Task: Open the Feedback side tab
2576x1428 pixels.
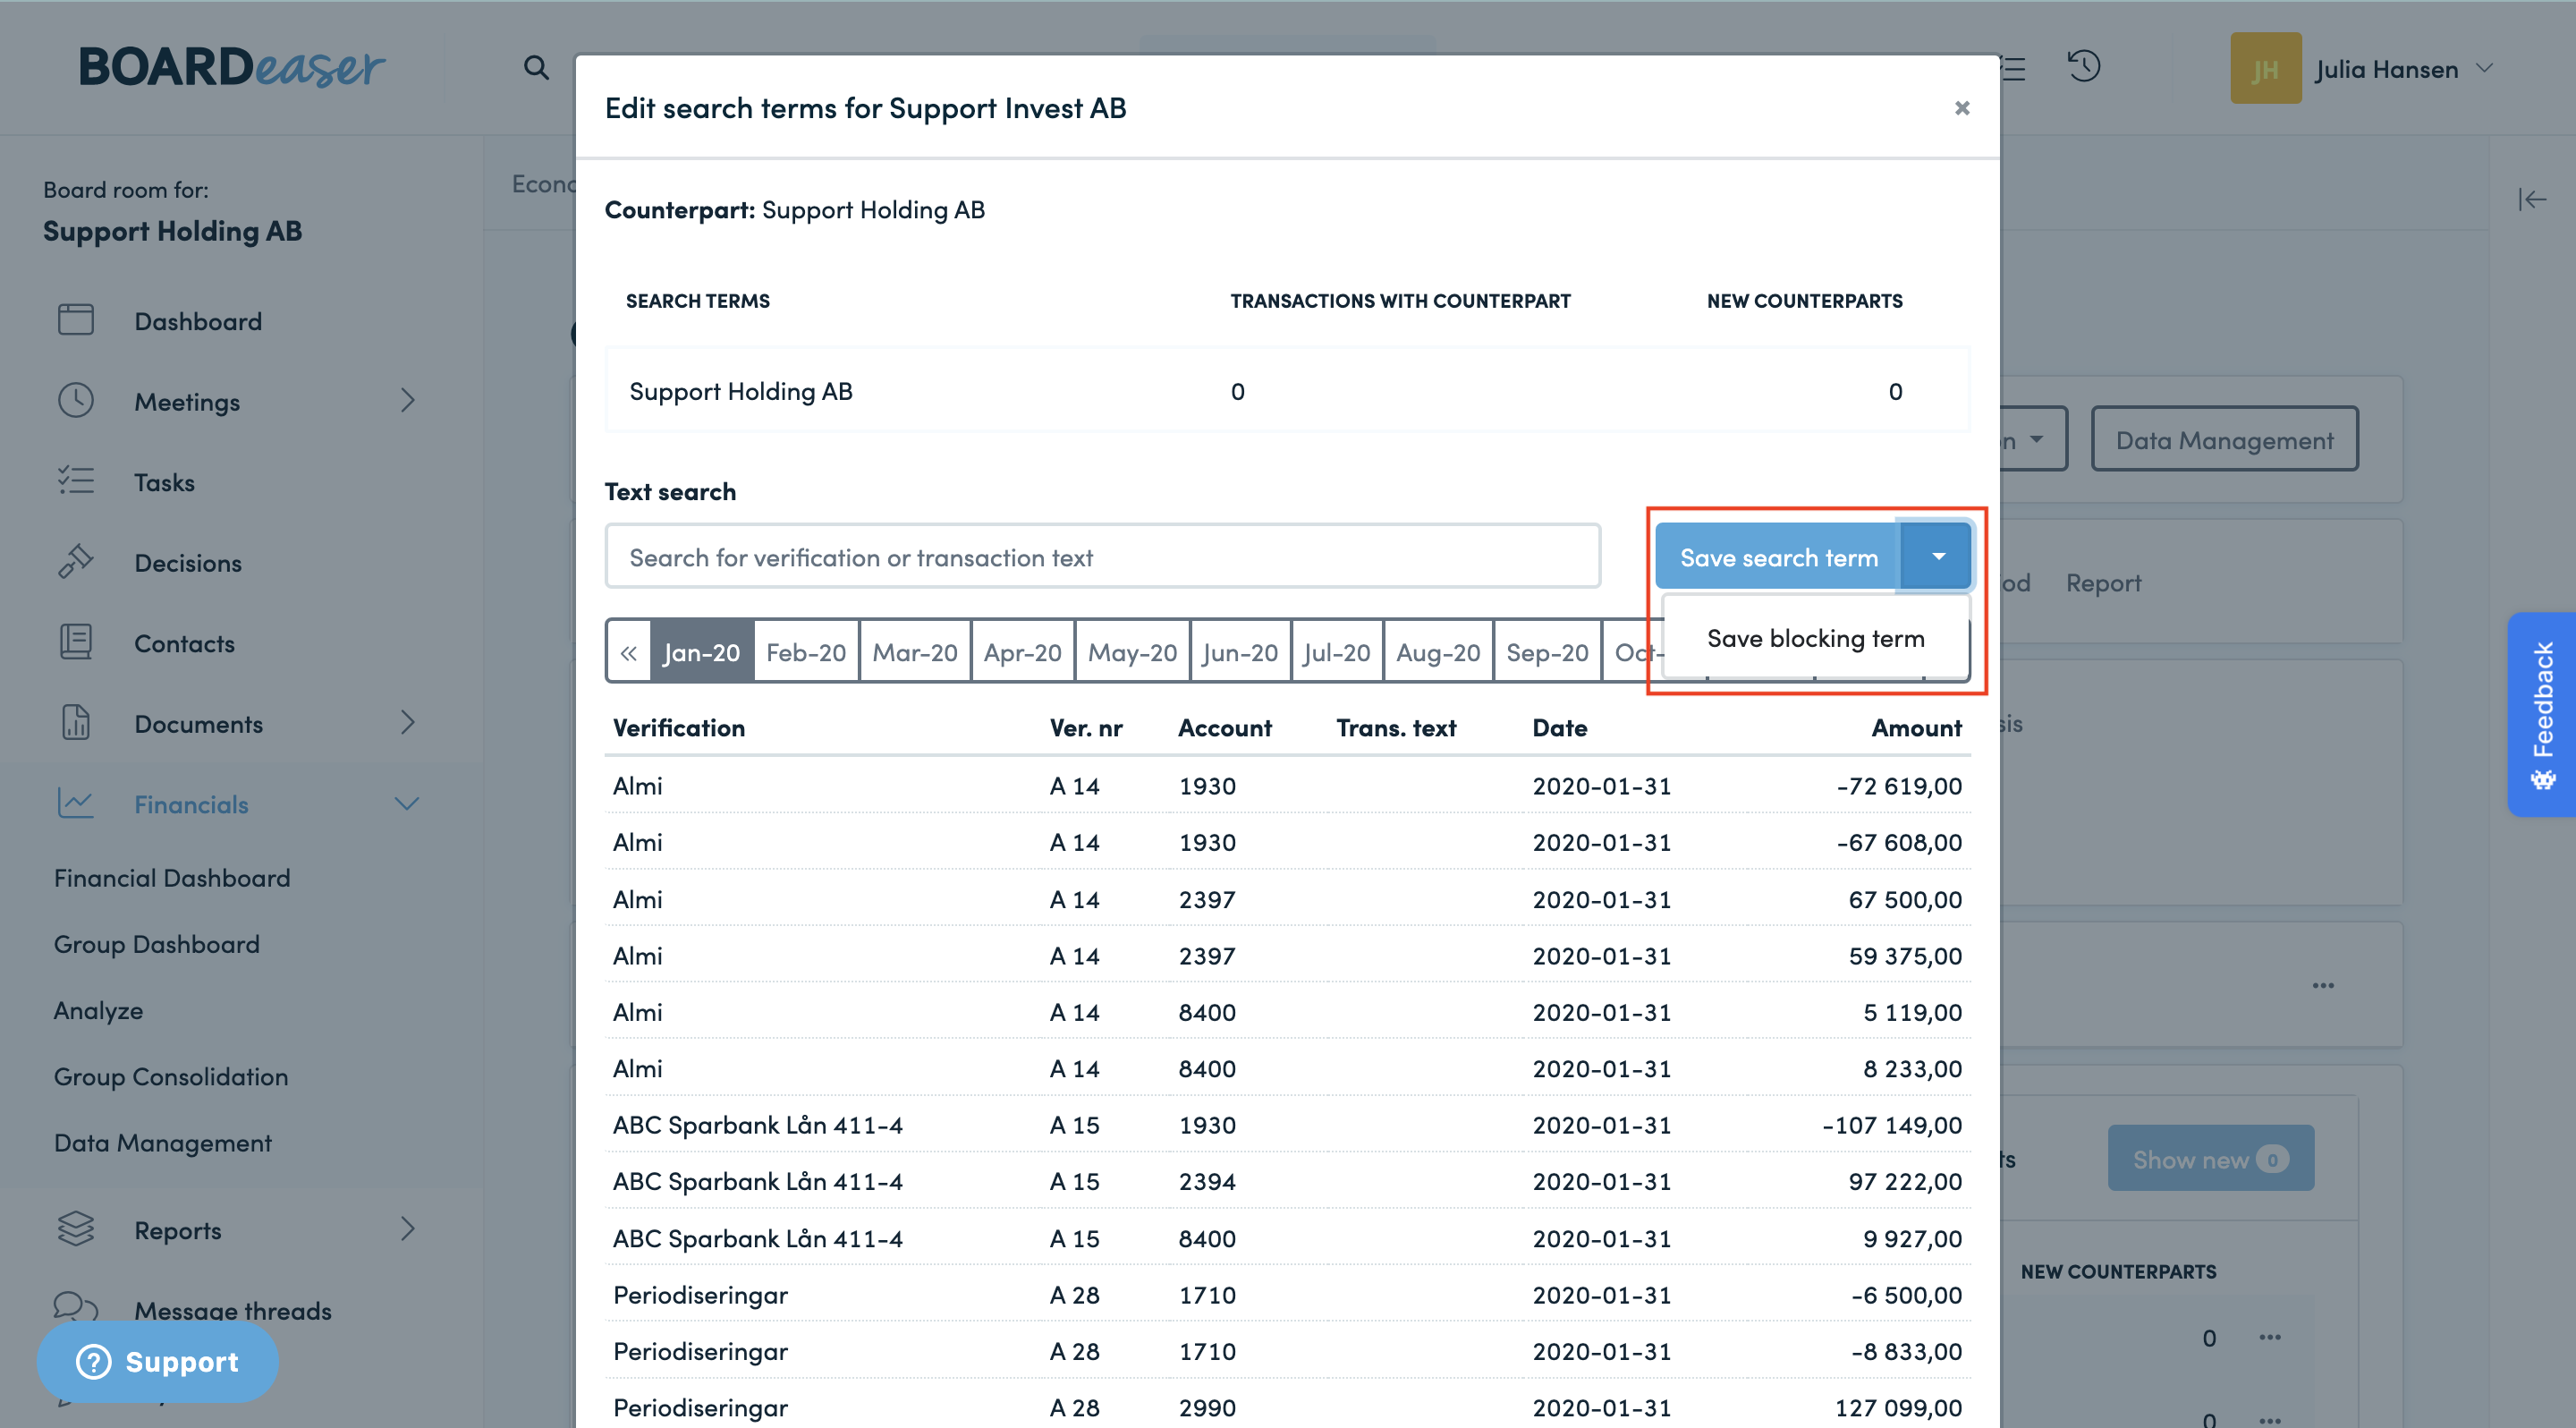Action: pos(2541,714)
